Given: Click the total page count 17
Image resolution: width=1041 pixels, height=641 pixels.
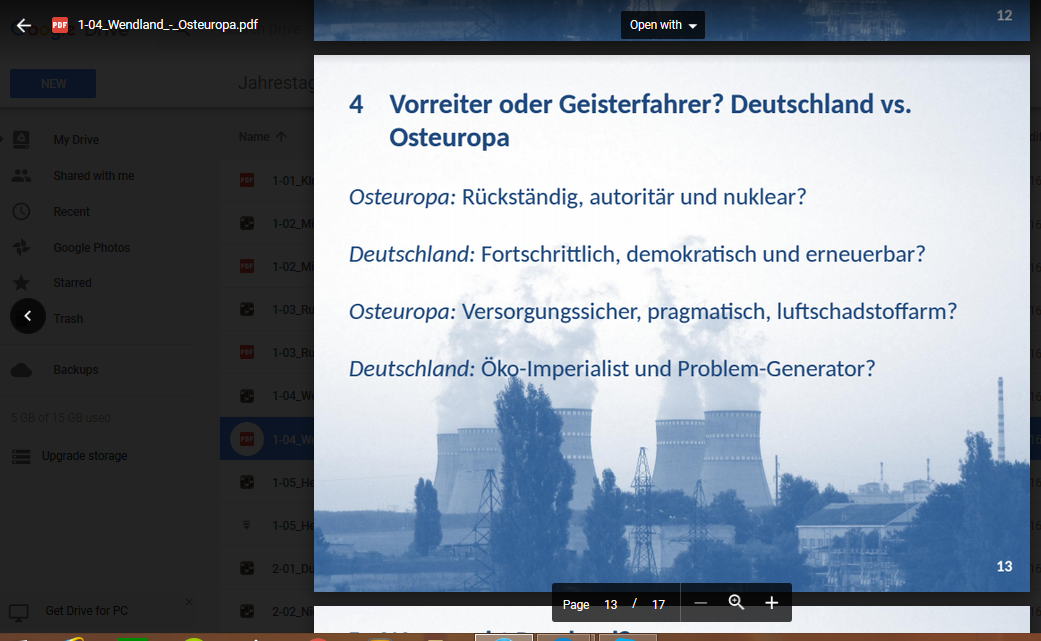Looking at the screenshot, I should click(658, 605).
